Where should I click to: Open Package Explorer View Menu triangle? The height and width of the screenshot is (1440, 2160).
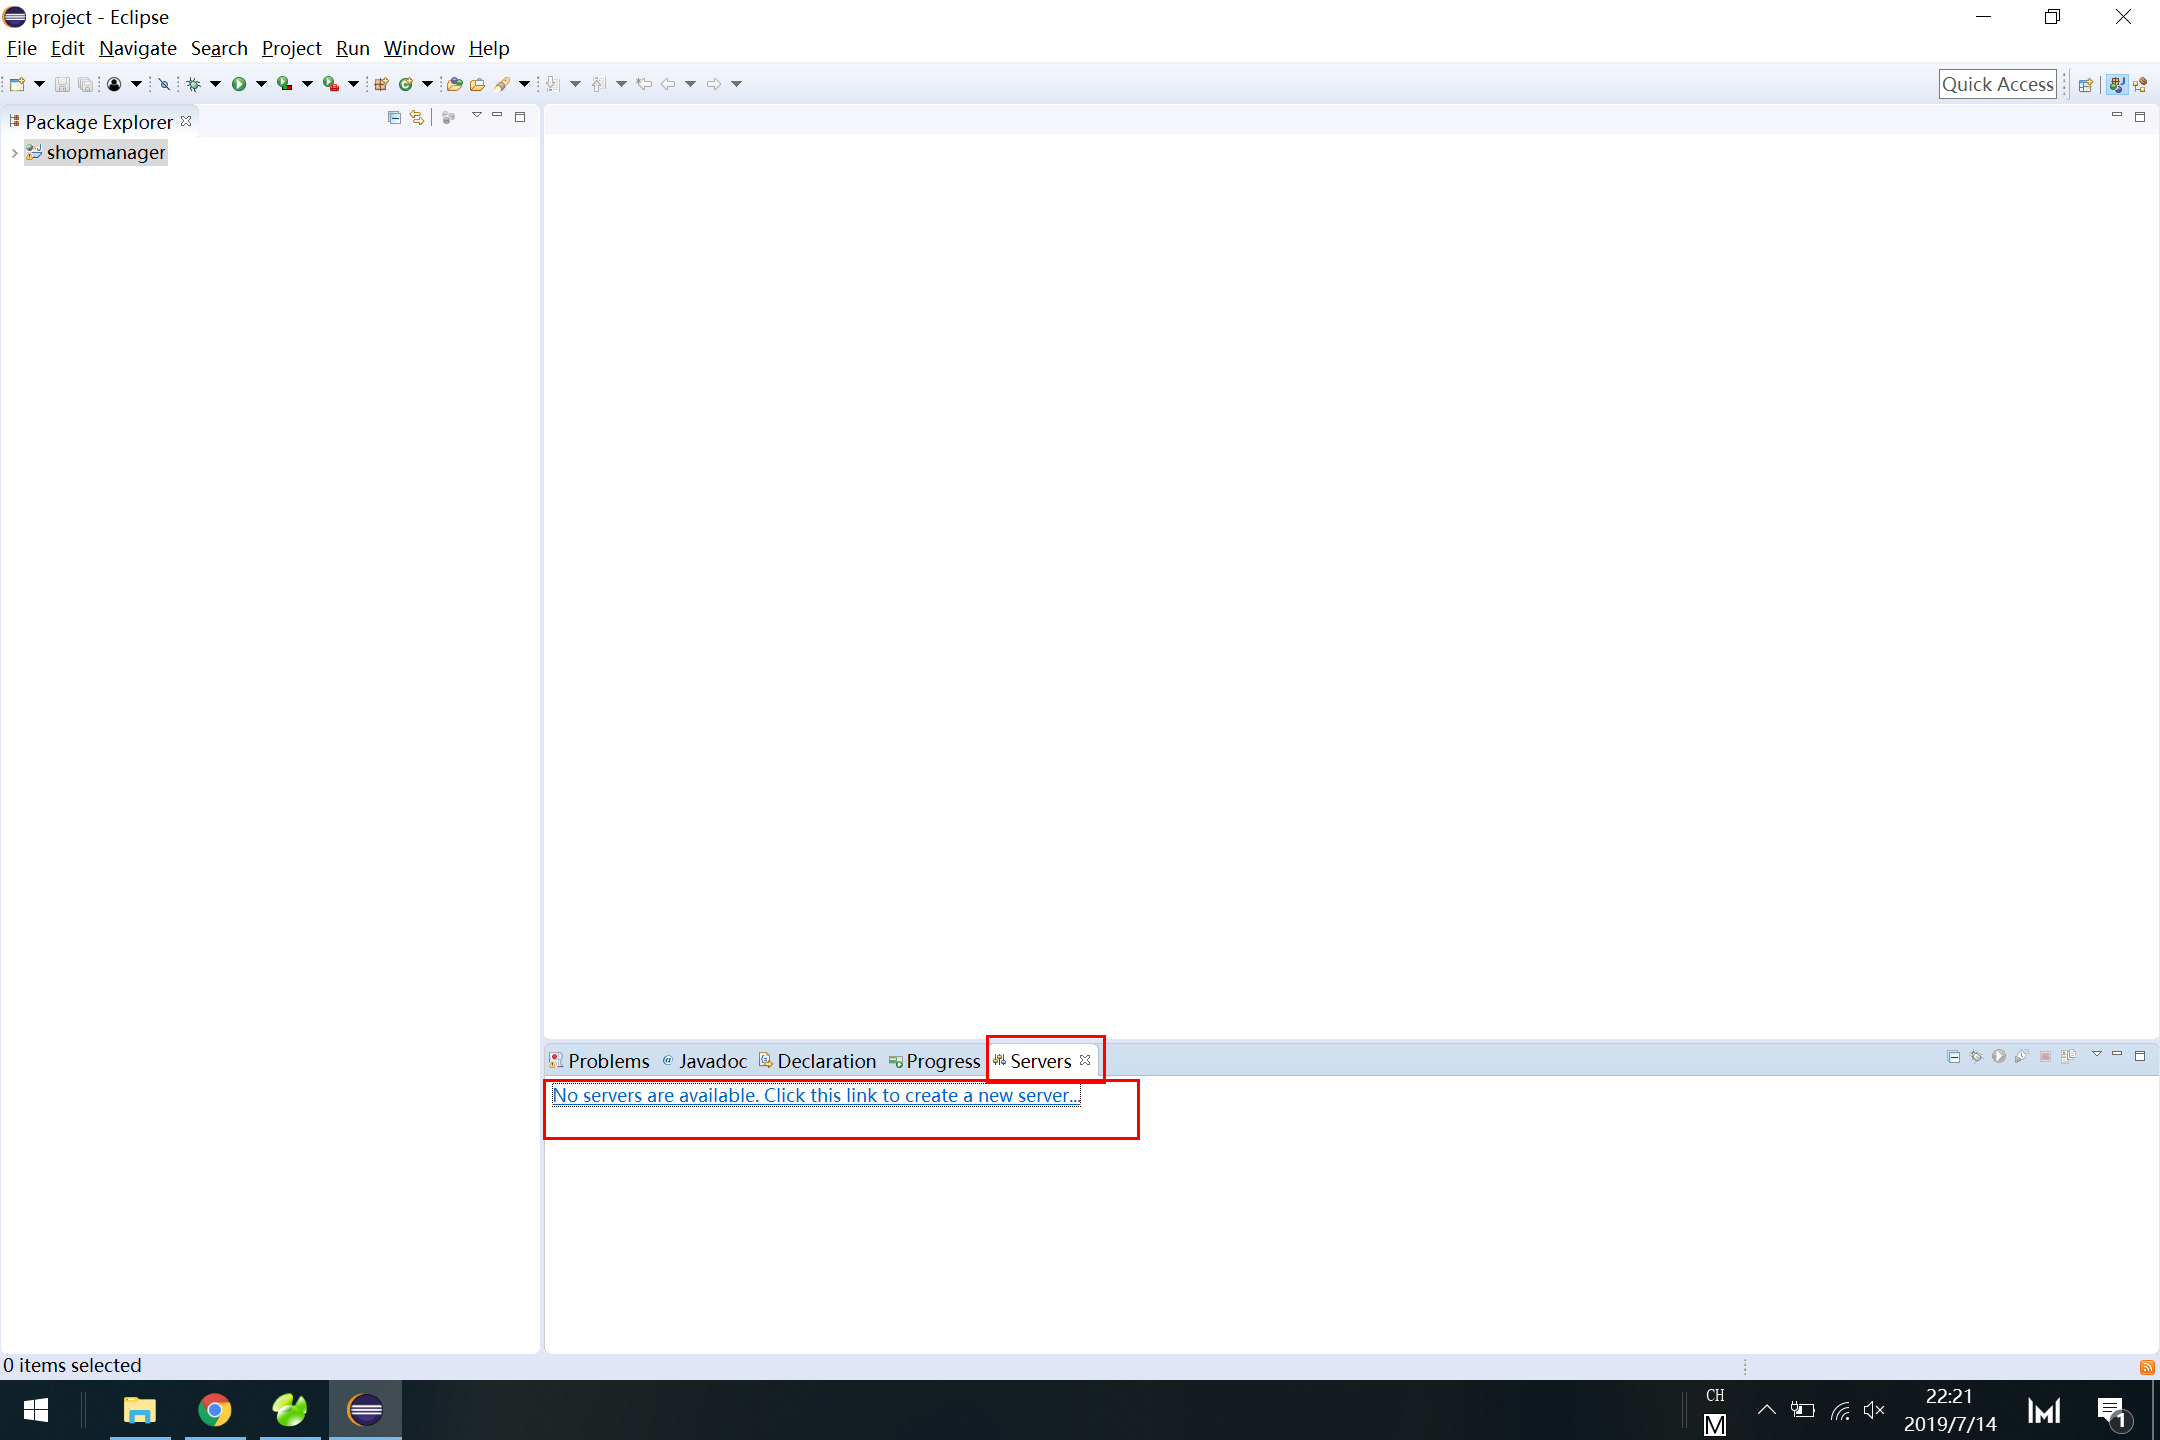[x=477, y=116]
